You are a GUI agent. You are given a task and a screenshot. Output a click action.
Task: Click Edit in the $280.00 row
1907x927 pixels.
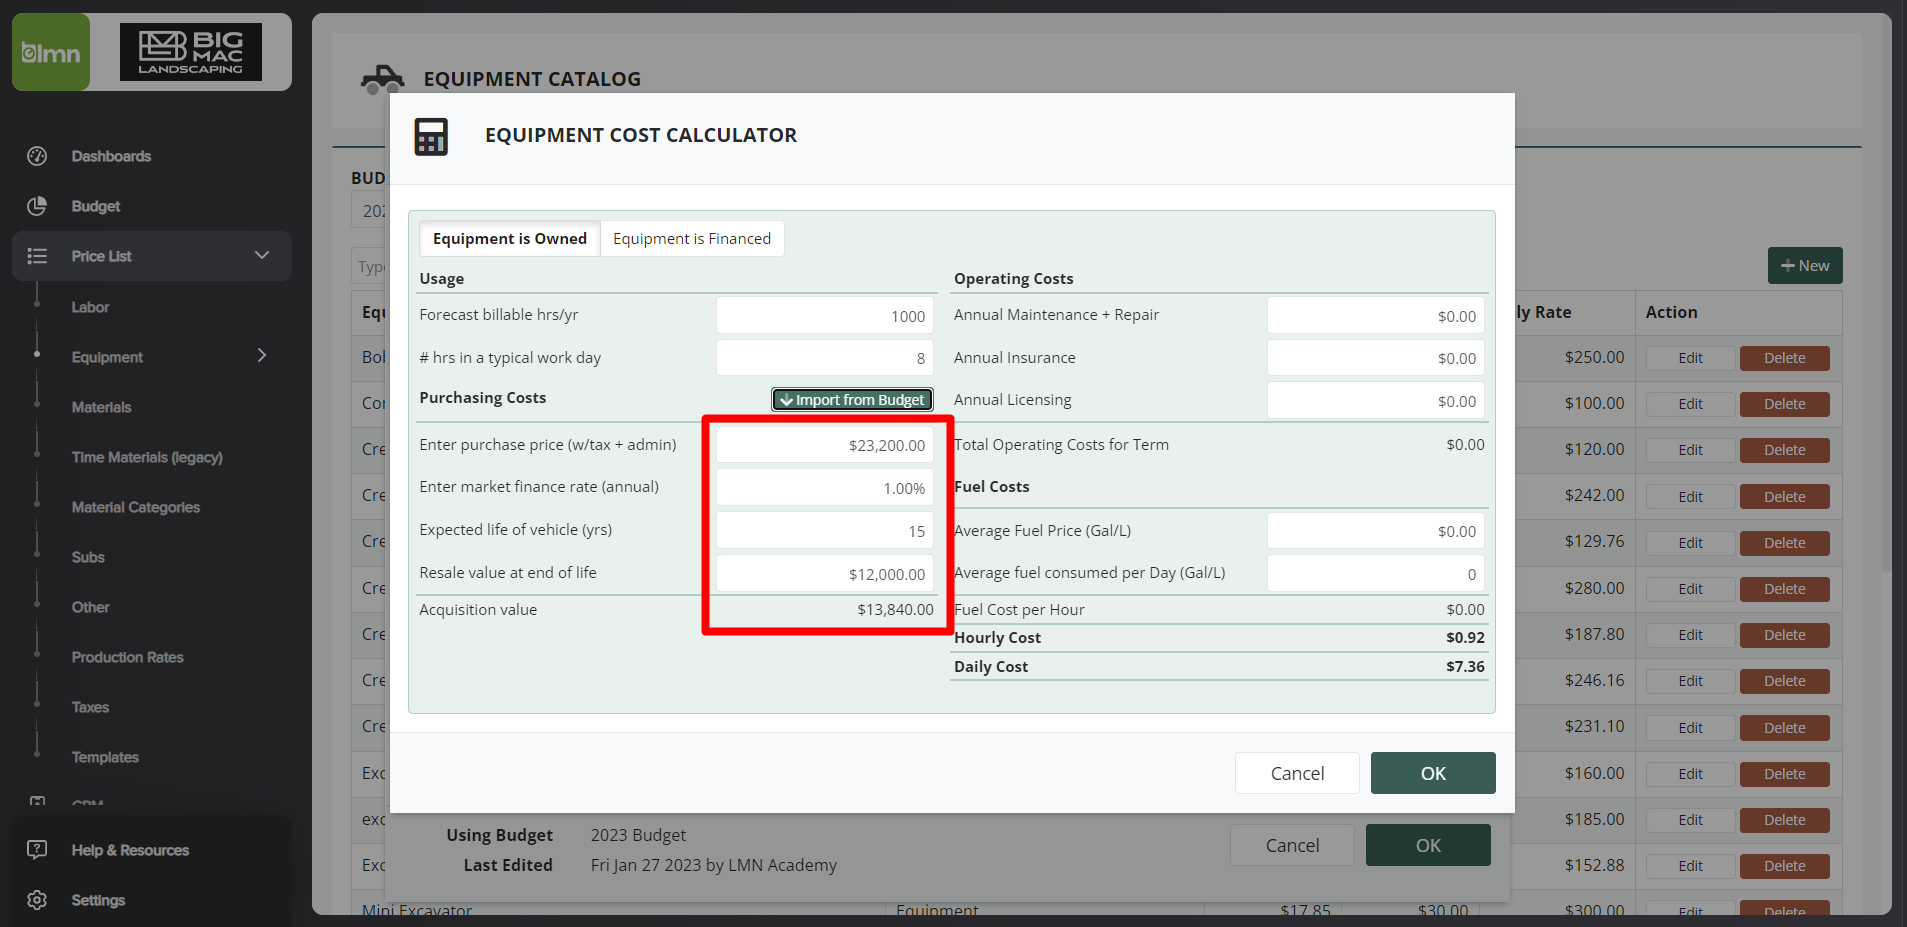pyautogui.click(x=1690, y=589)
